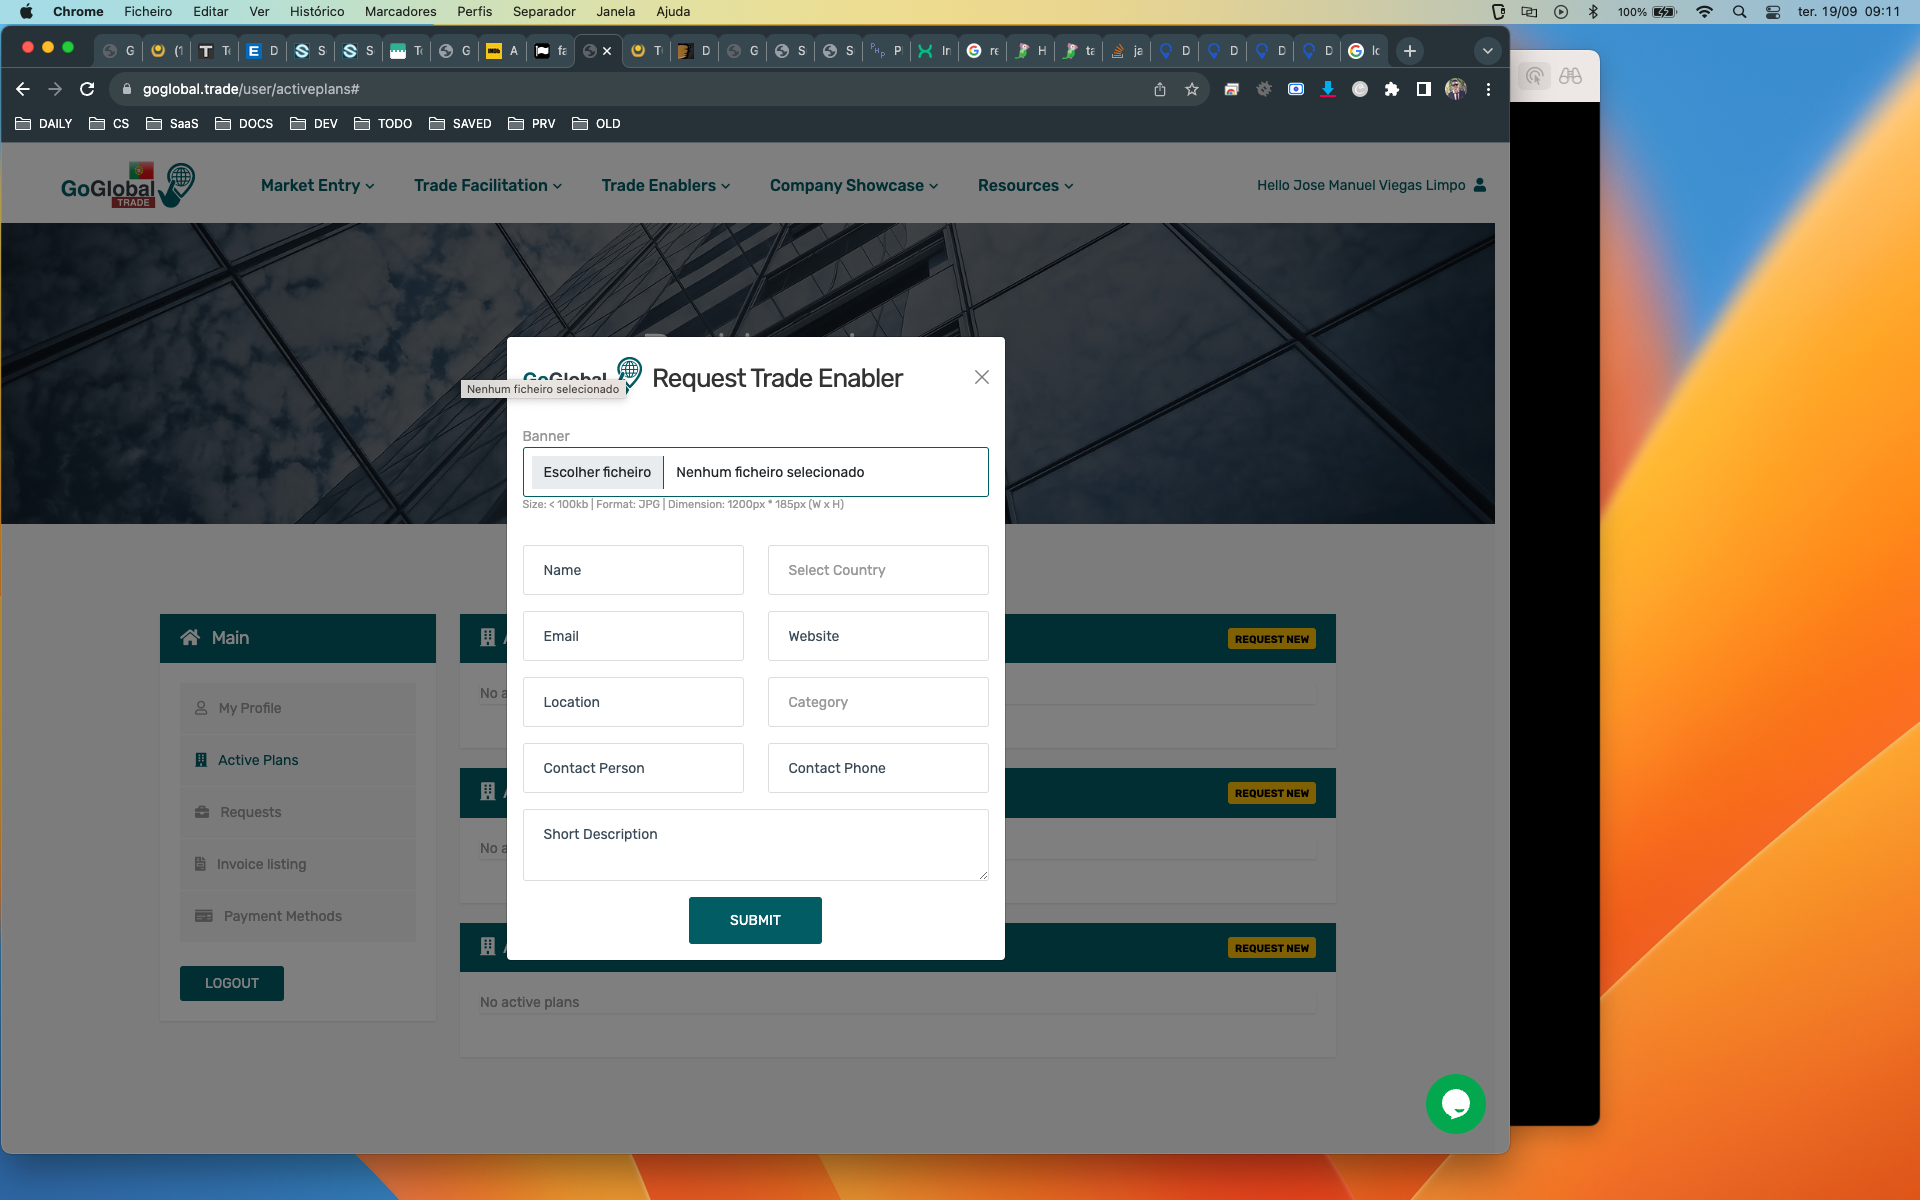Image resolution: width=1920 pixels, height=1200 pixels.
Task: Expand the tab search chevron
Action: coord(1487,51)
